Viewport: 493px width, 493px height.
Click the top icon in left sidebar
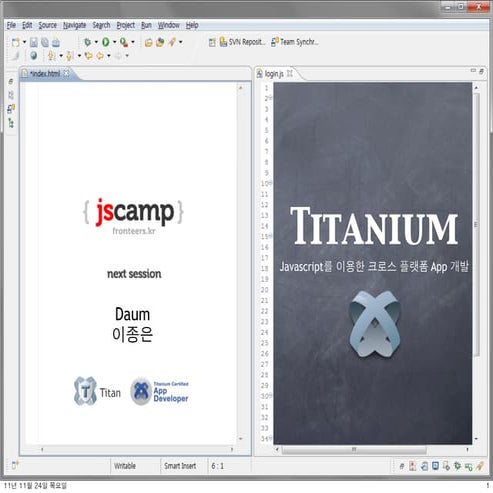tap(11, 82)
